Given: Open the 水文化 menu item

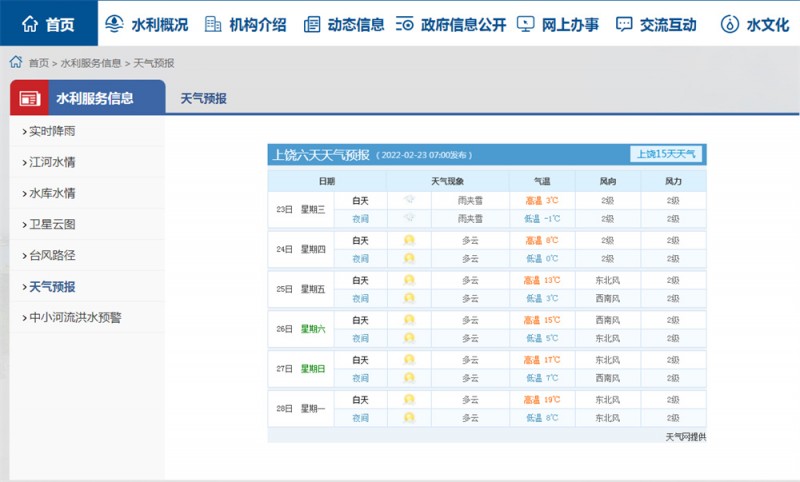Looking at the screenshot, I should pyautogui.click(x=768, y=24).
